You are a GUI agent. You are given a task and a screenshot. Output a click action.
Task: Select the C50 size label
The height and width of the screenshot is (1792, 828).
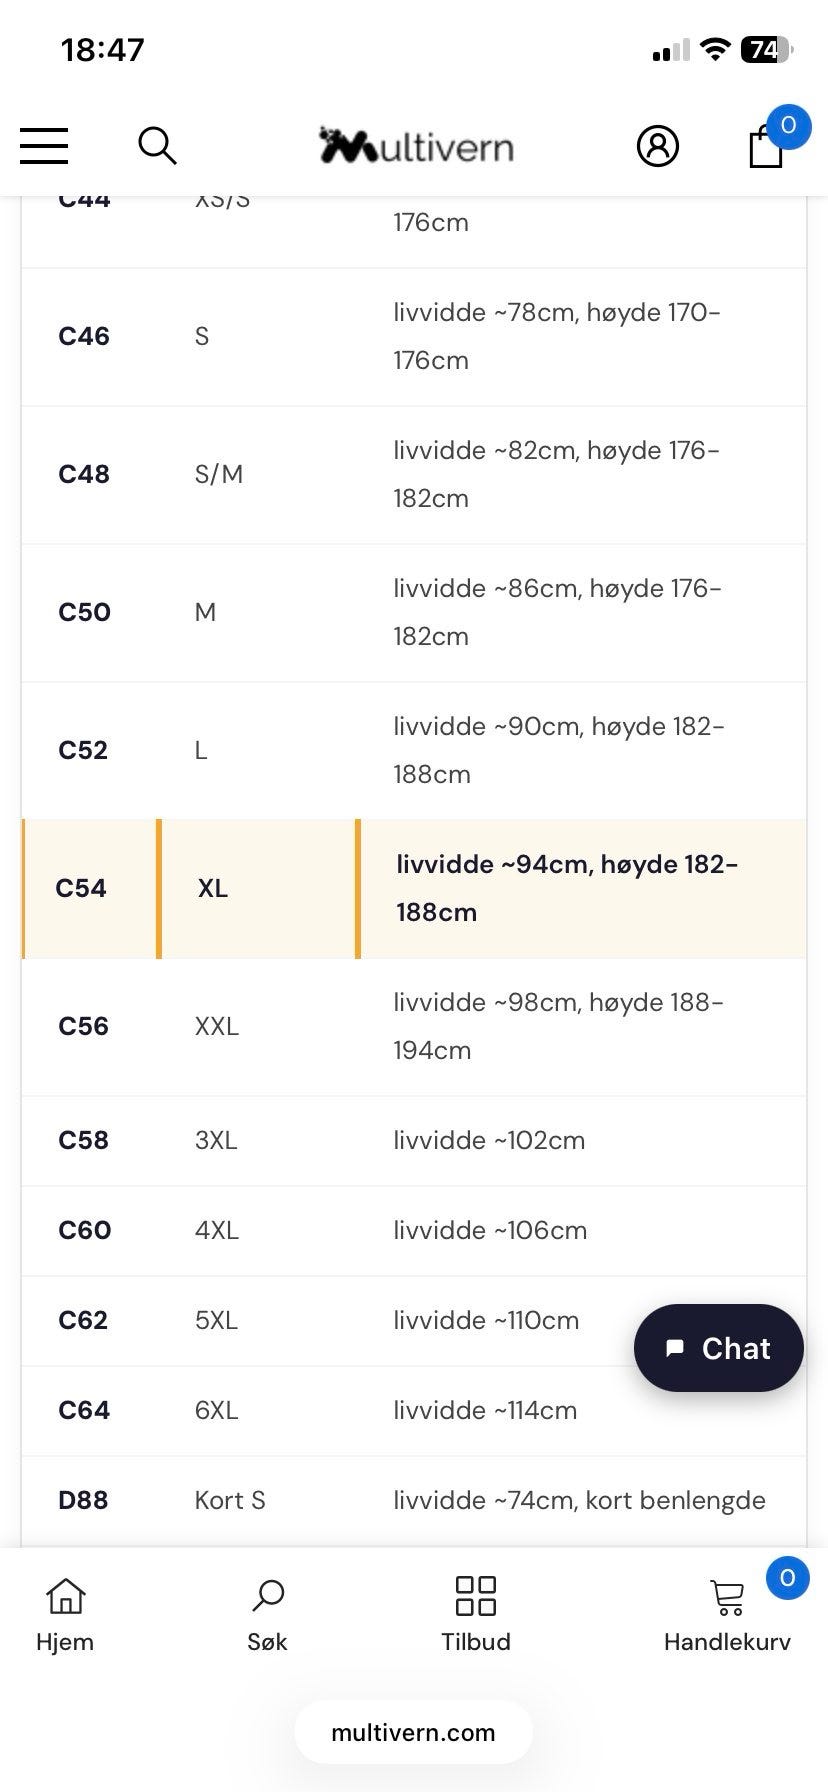click(84, 612)
